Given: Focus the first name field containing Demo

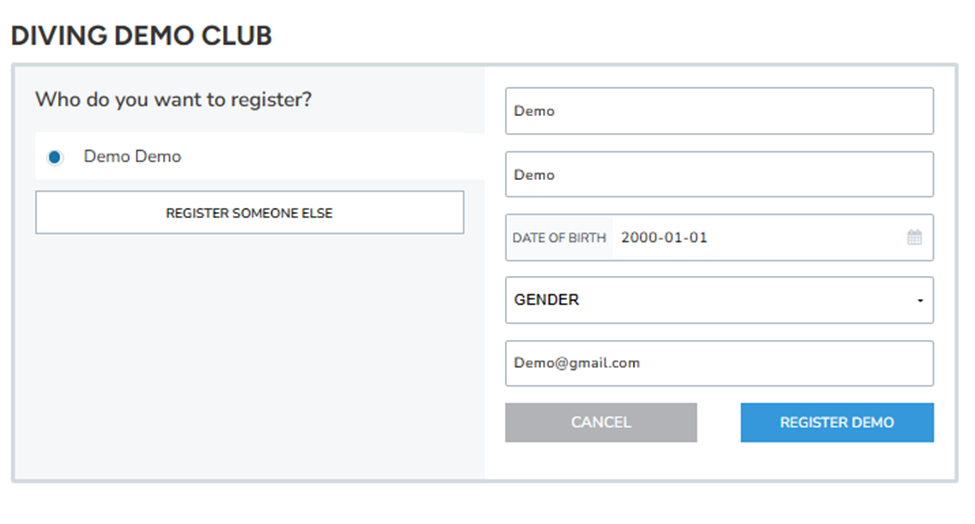Looking at the screenshot, I should coord(719,111).
